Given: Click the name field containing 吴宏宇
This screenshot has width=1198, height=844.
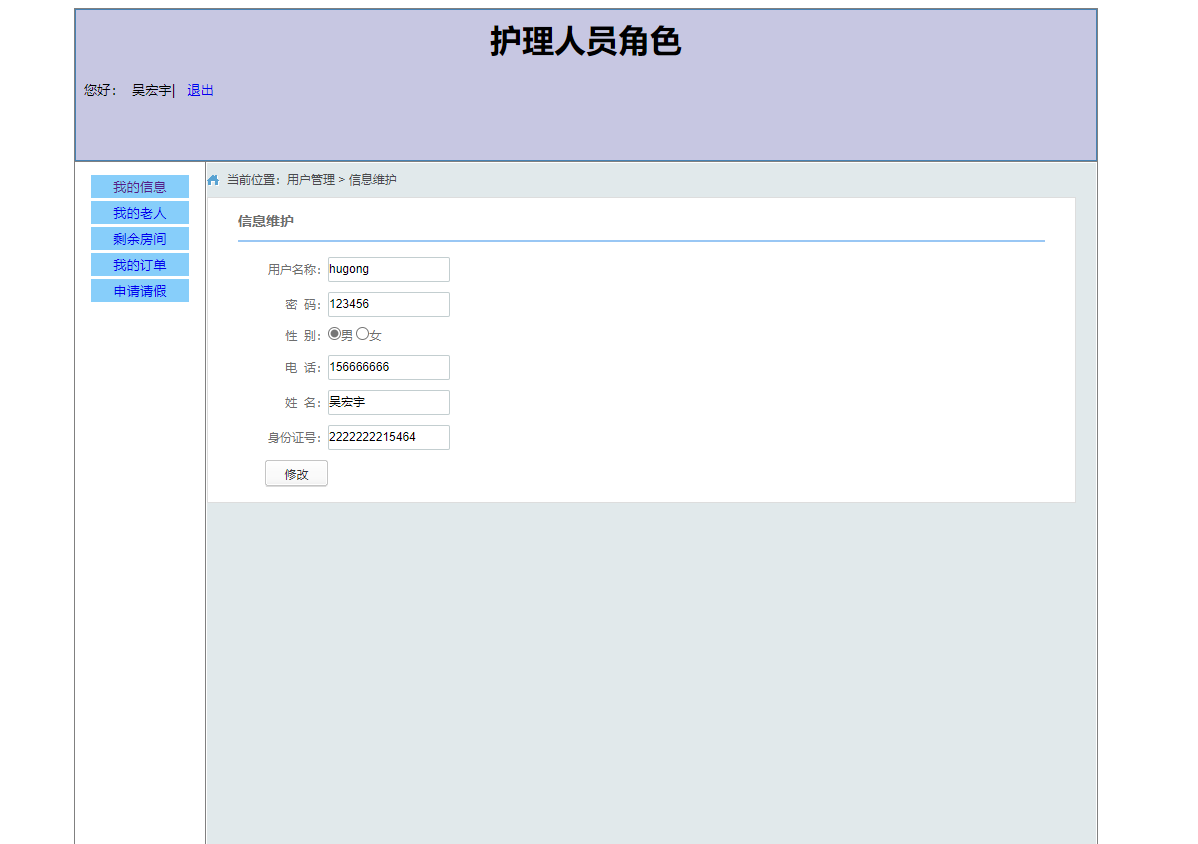Looking at the screenshot, I should point(388,402).
